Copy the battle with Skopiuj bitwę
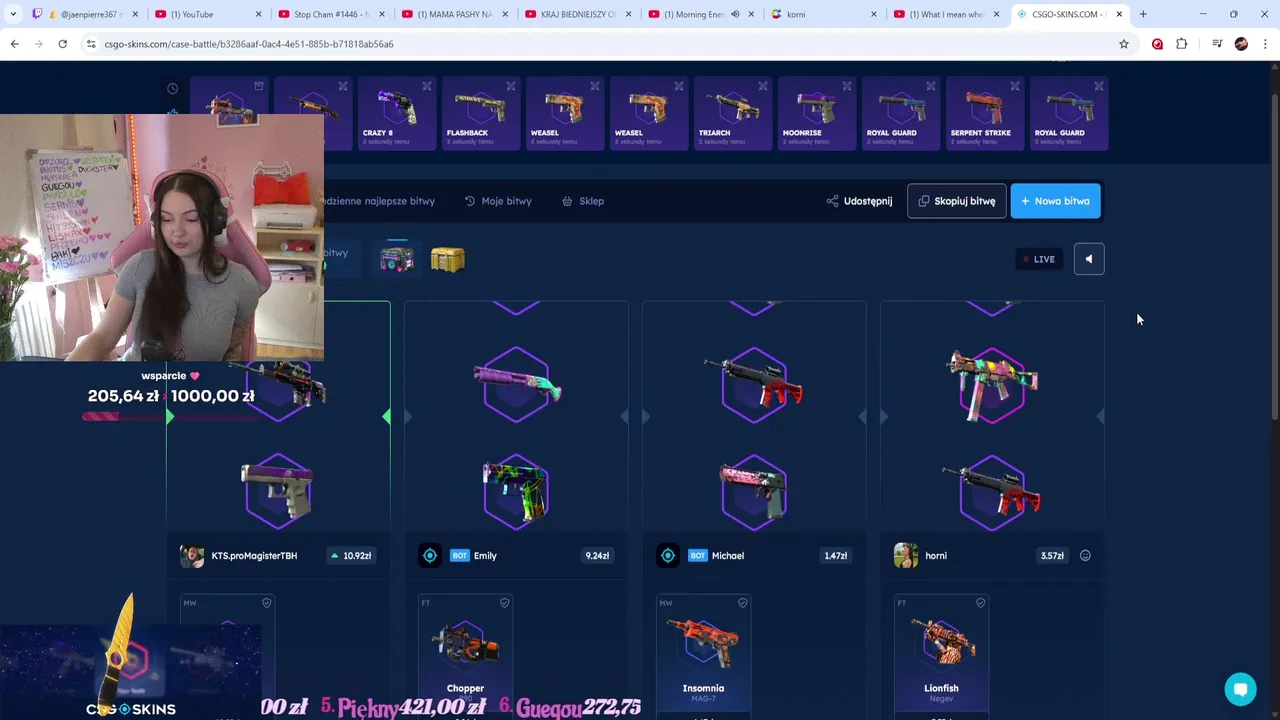The width and height of the screenshot is (1280, 720). click(x=957, y=201)
